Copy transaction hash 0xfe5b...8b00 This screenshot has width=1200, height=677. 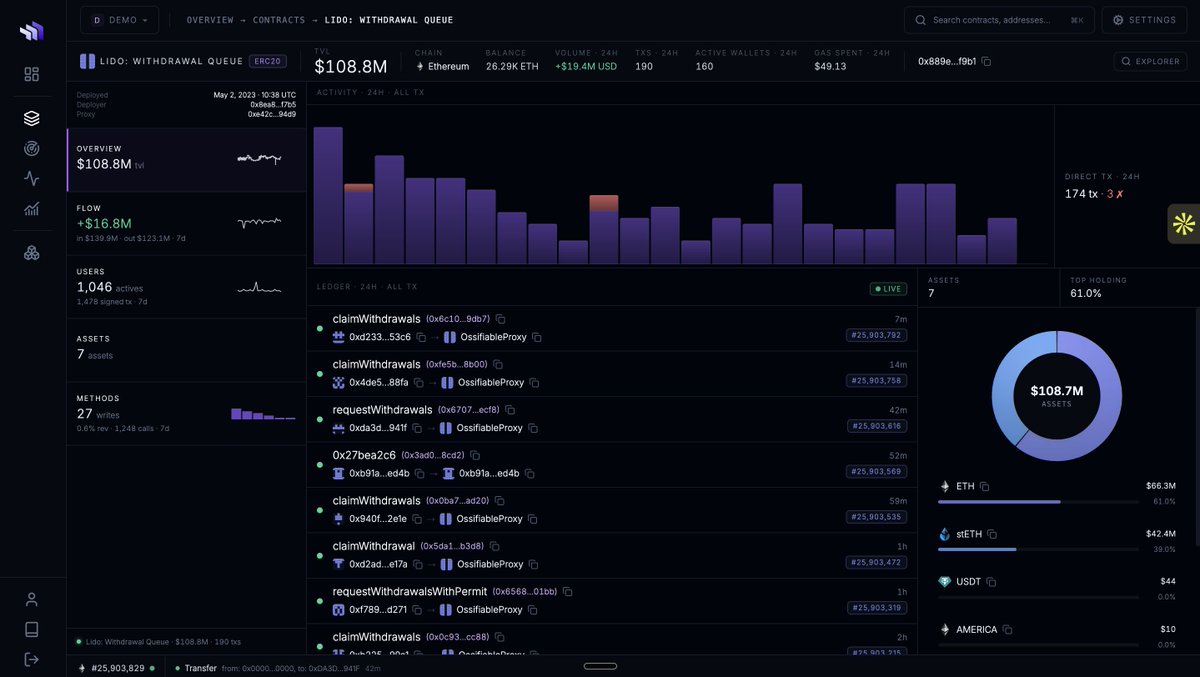click(498, 365)
